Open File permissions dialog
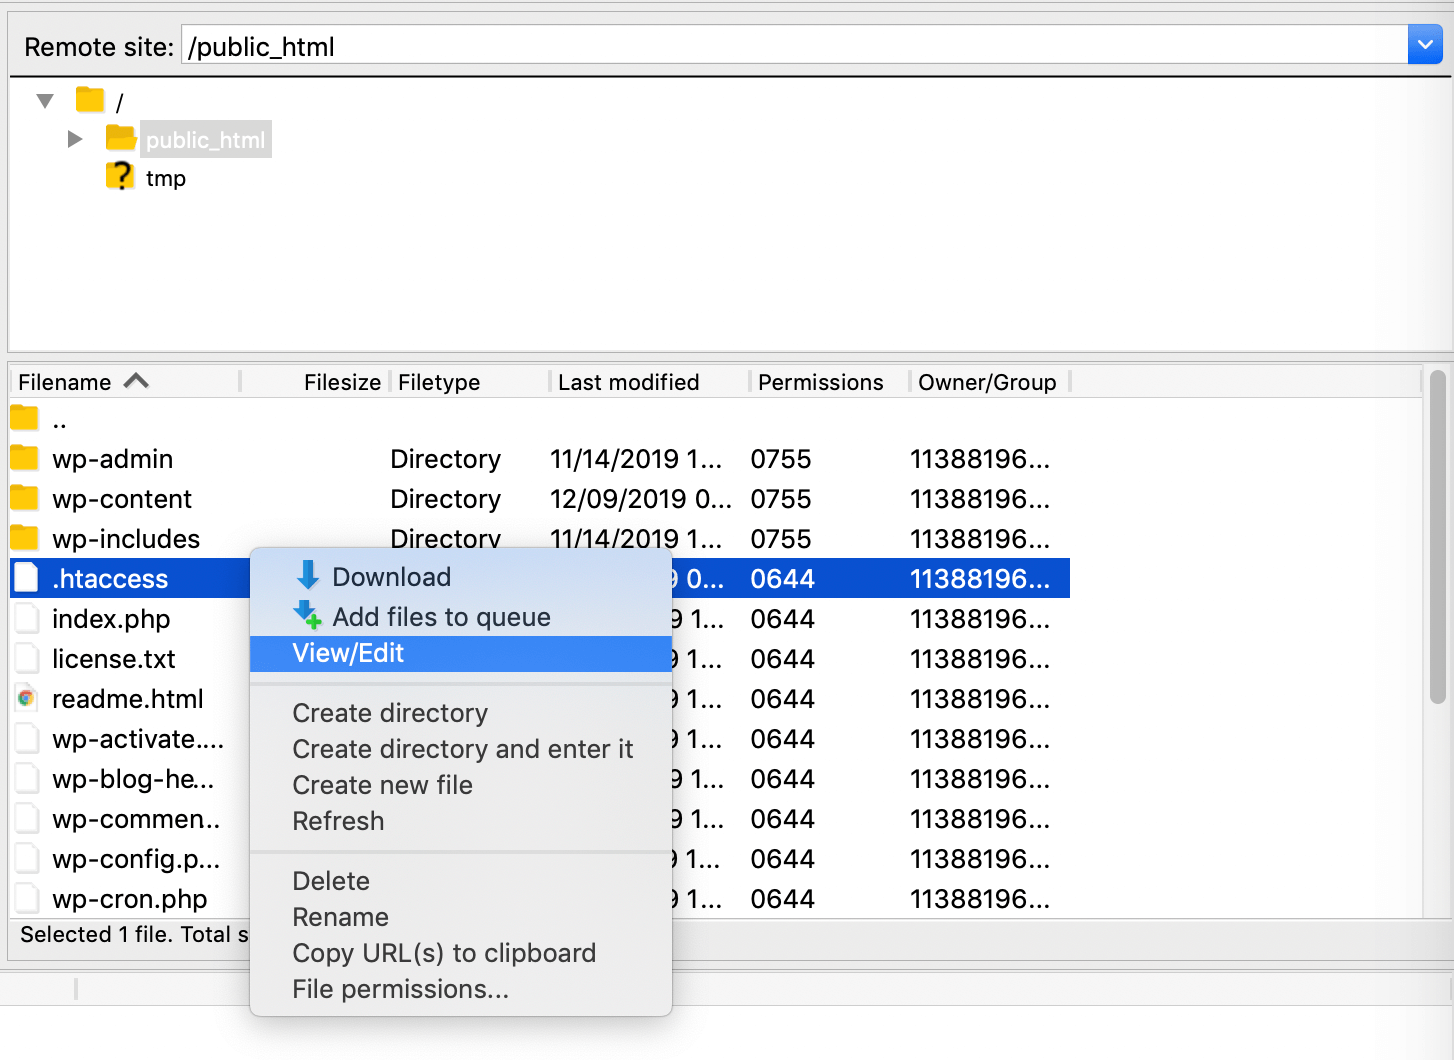1454x1060 pixels. [401, 989]
